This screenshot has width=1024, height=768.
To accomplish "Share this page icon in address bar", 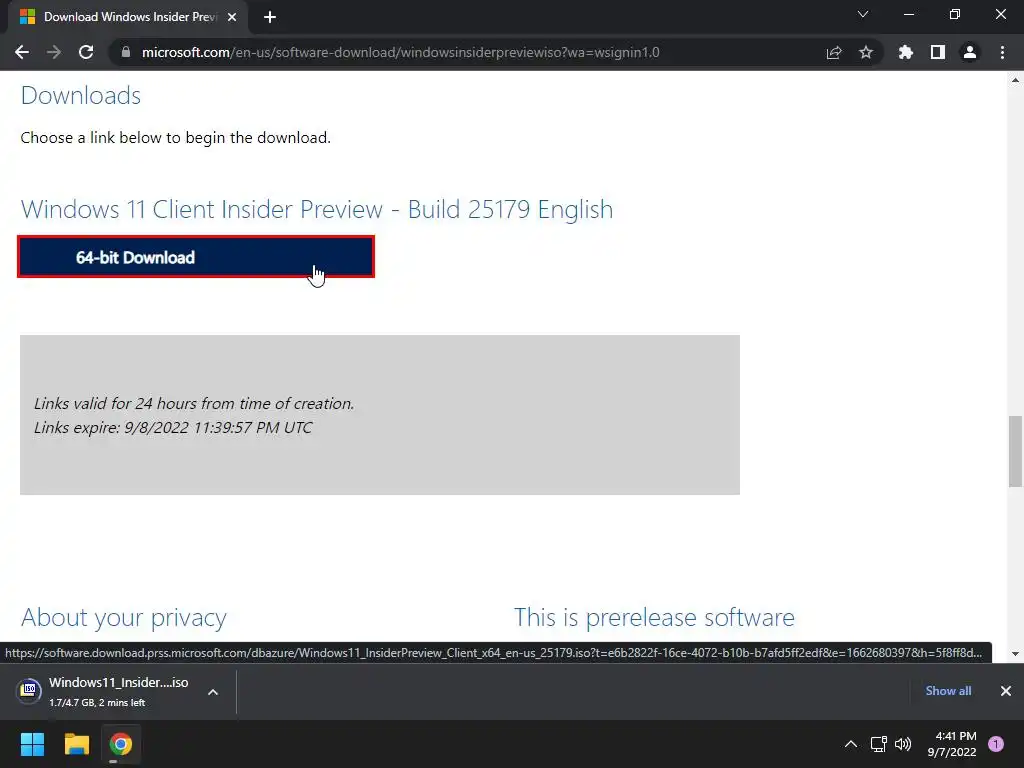I will tap(834, 52).
